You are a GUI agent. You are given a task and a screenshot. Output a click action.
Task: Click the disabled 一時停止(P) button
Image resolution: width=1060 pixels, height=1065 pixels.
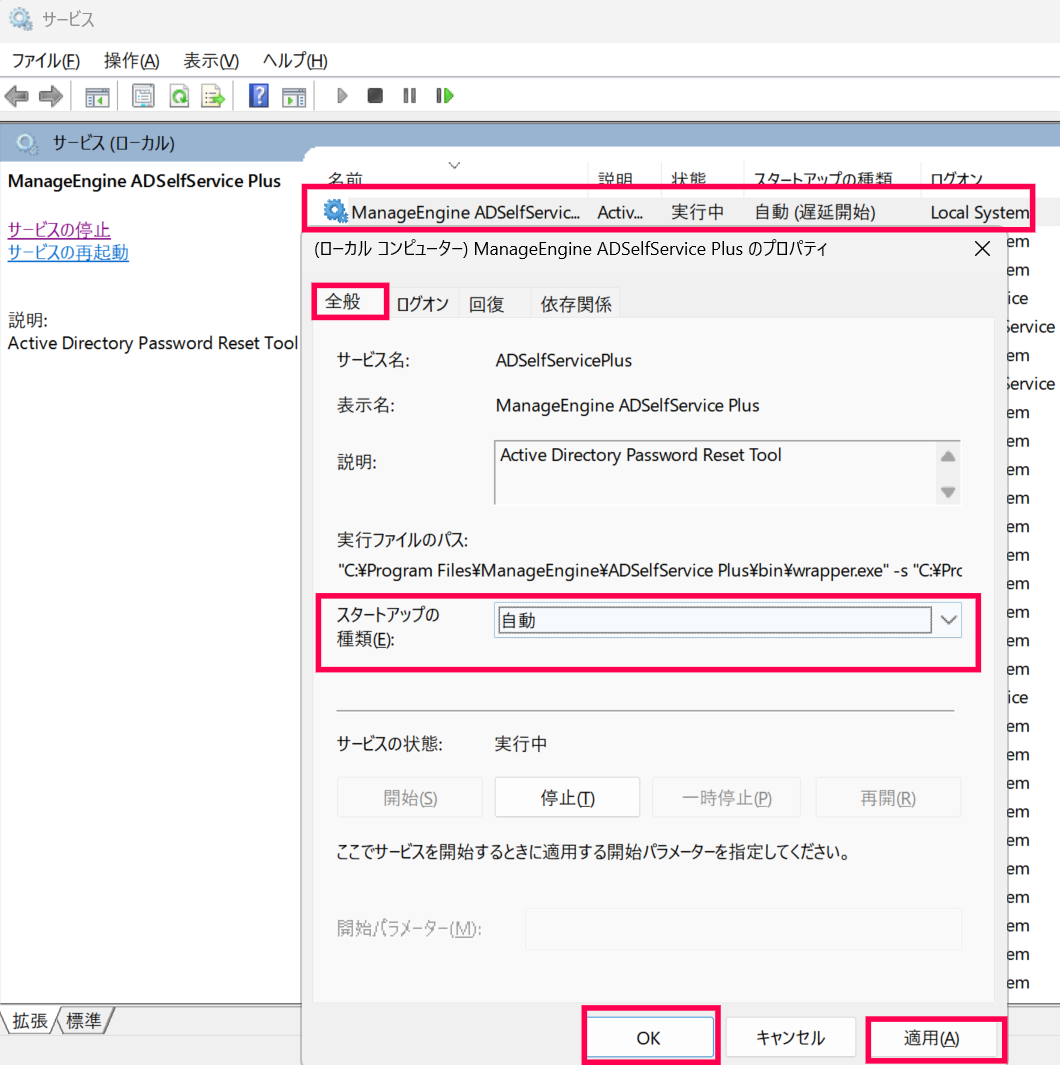point(727,797)
